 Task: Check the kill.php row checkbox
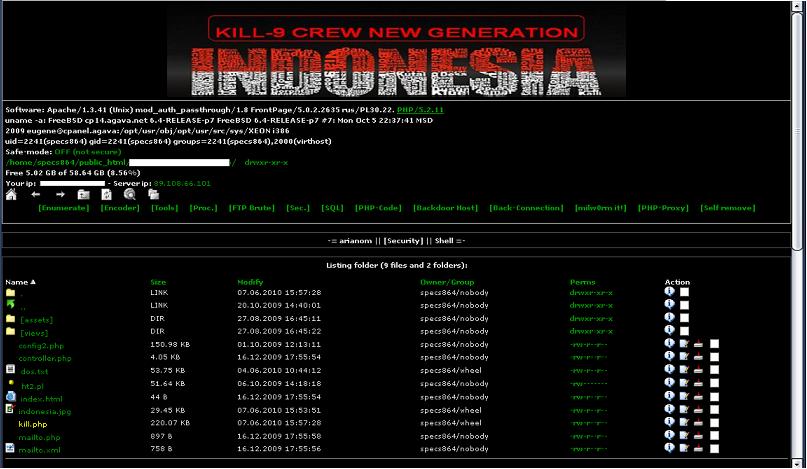[x=714, y=422]
